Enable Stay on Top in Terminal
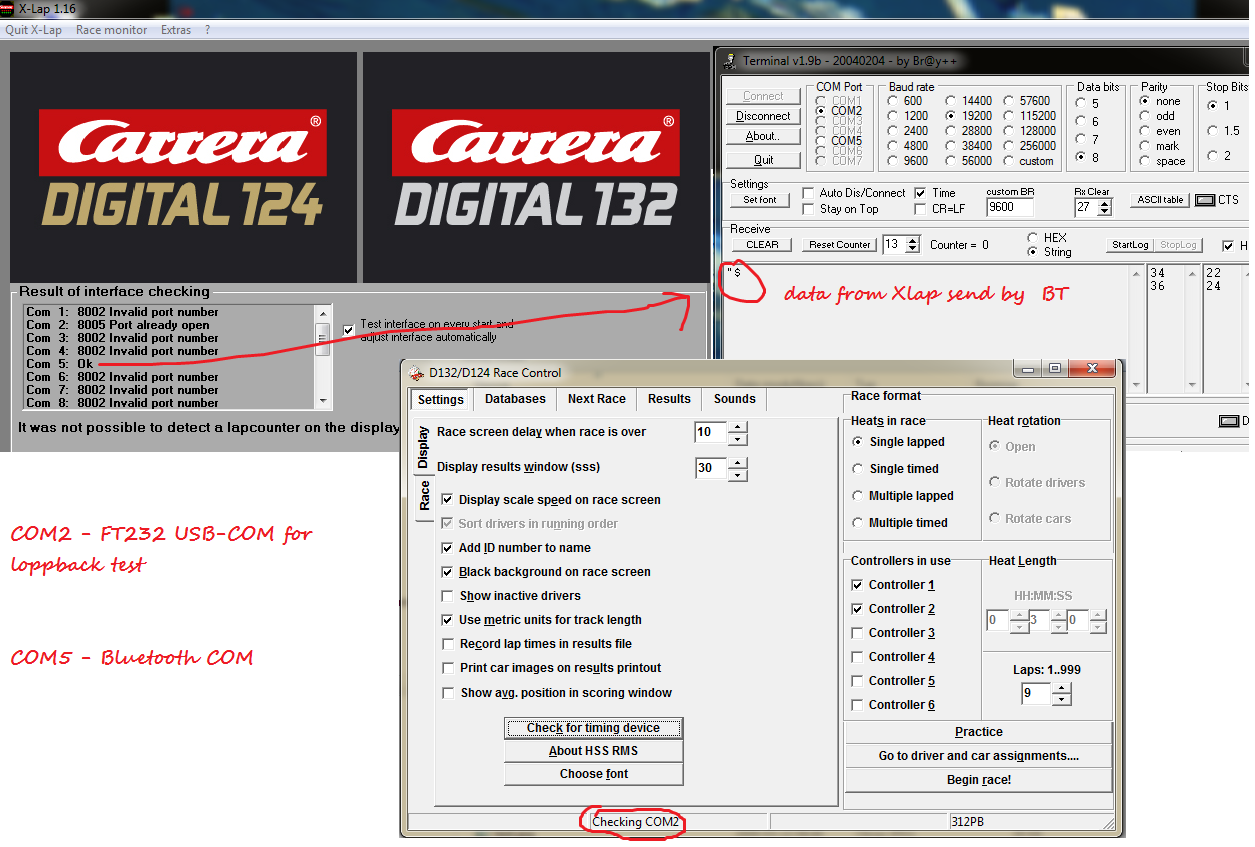1255x847 pixels. pyautogui.click(x=808, y=209)
